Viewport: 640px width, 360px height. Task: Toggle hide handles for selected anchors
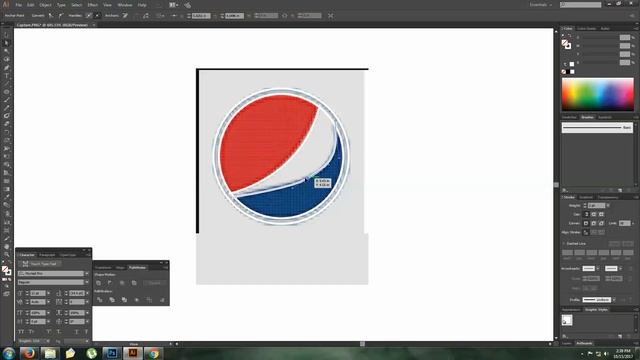tap(97, 16)
